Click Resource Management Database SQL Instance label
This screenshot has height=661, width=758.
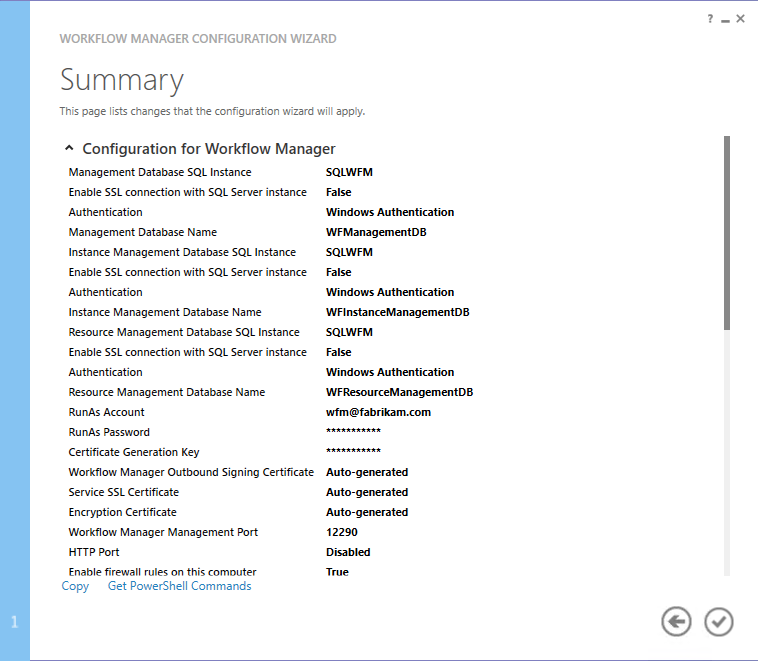pyautogui.click(x=184, y=332)
